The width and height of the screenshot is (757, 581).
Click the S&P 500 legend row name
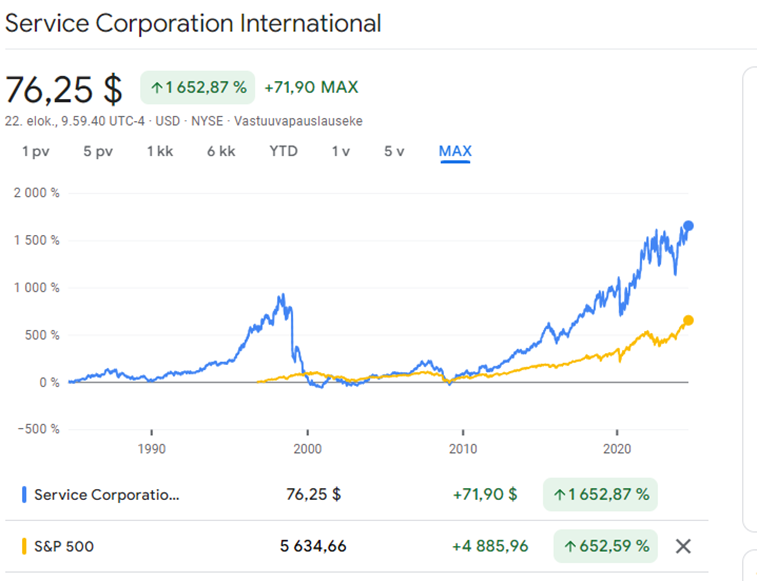pos(64,546)
